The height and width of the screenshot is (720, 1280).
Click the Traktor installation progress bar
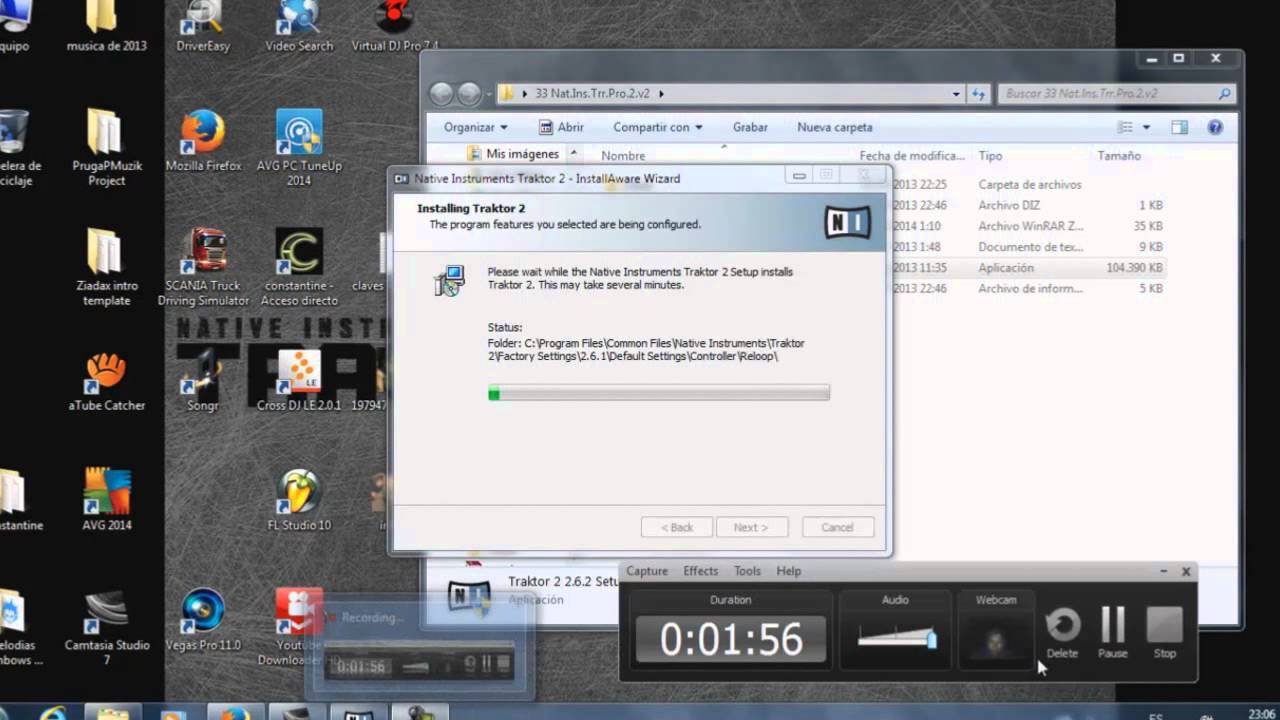click(659, 394)
